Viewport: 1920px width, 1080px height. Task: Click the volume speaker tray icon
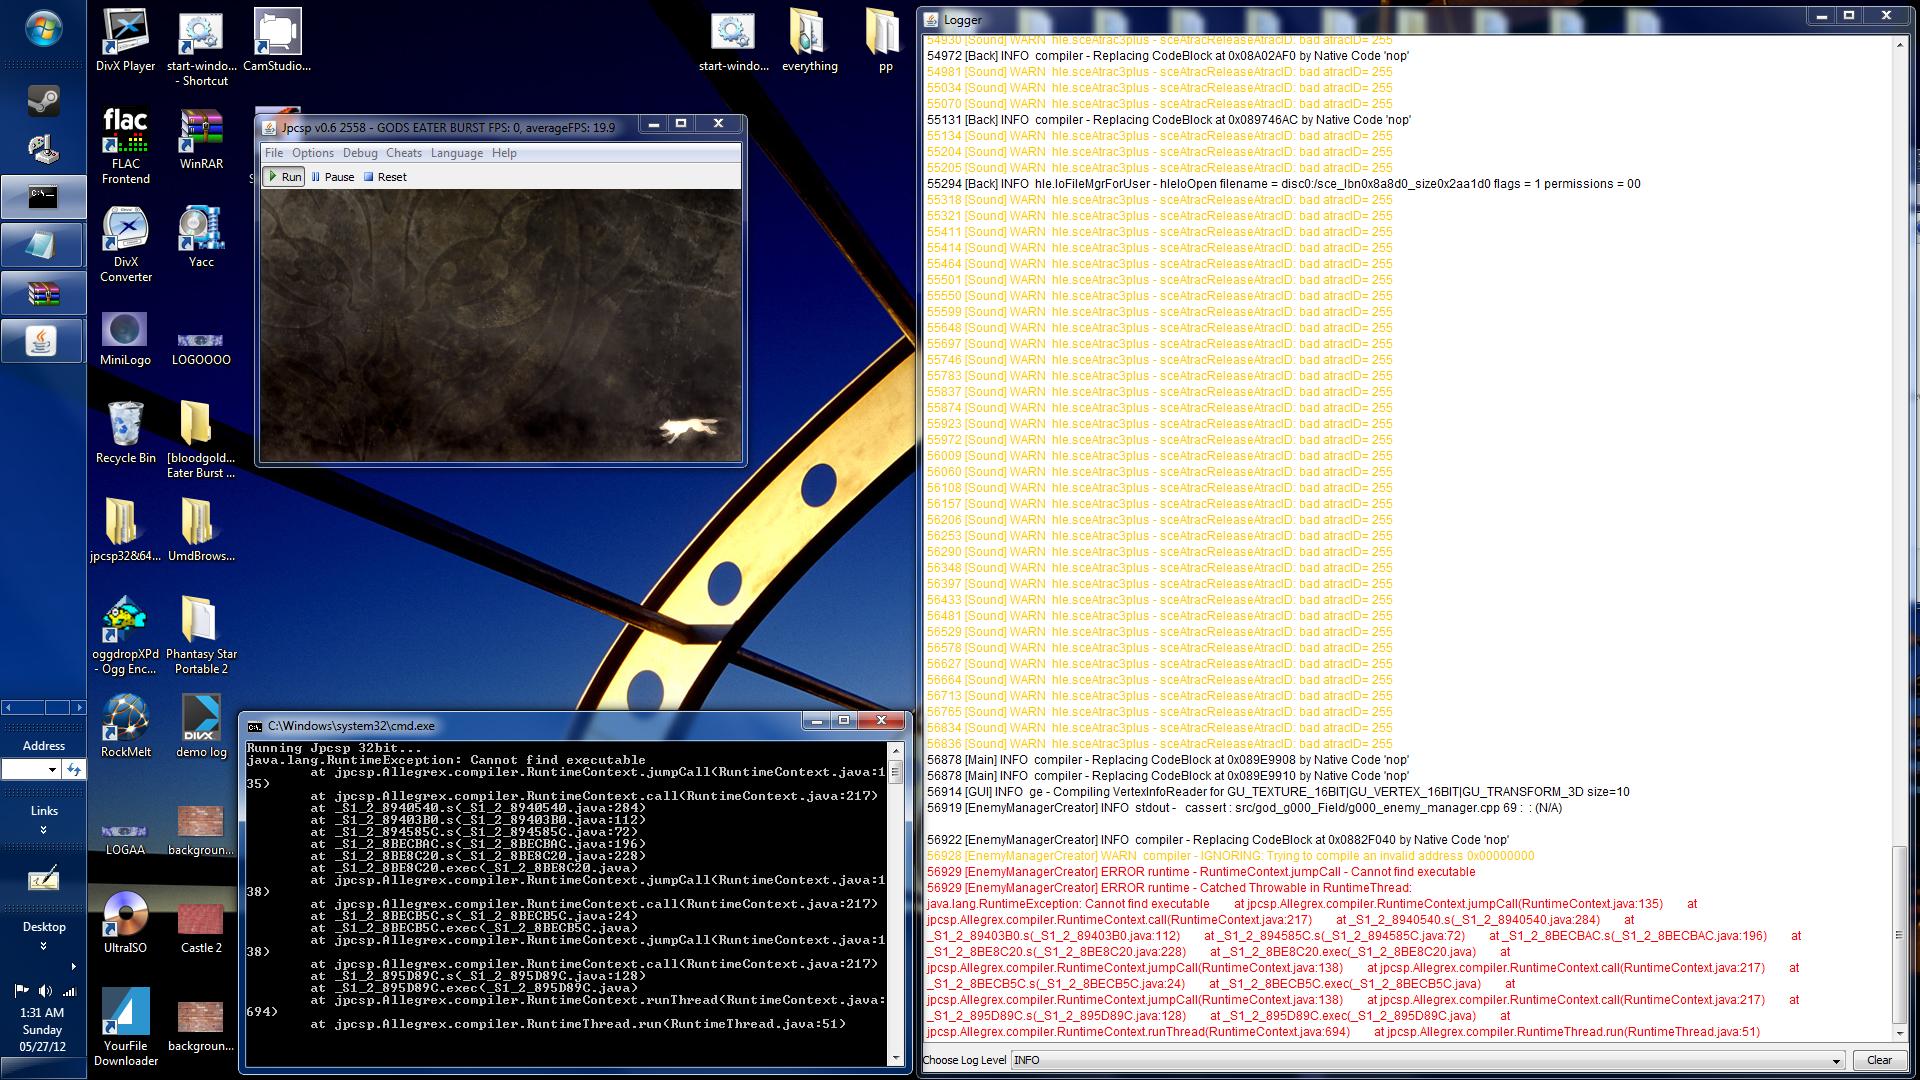pos(45,991)
